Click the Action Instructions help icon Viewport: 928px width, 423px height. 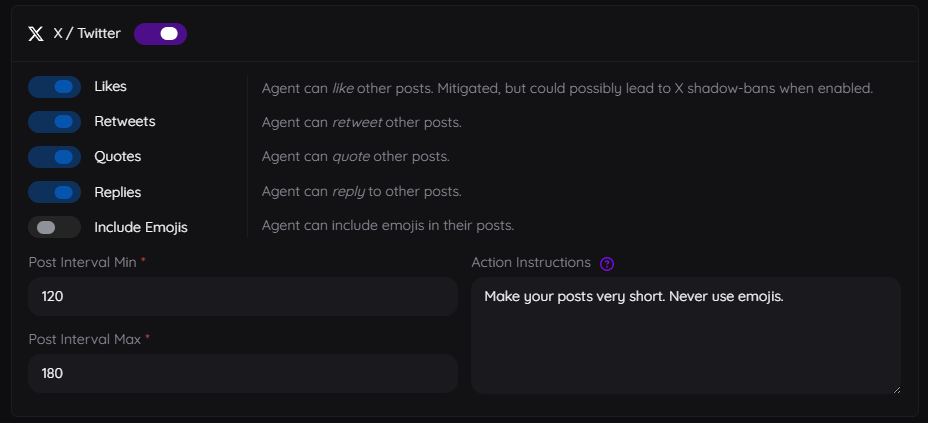pos(606,264)
